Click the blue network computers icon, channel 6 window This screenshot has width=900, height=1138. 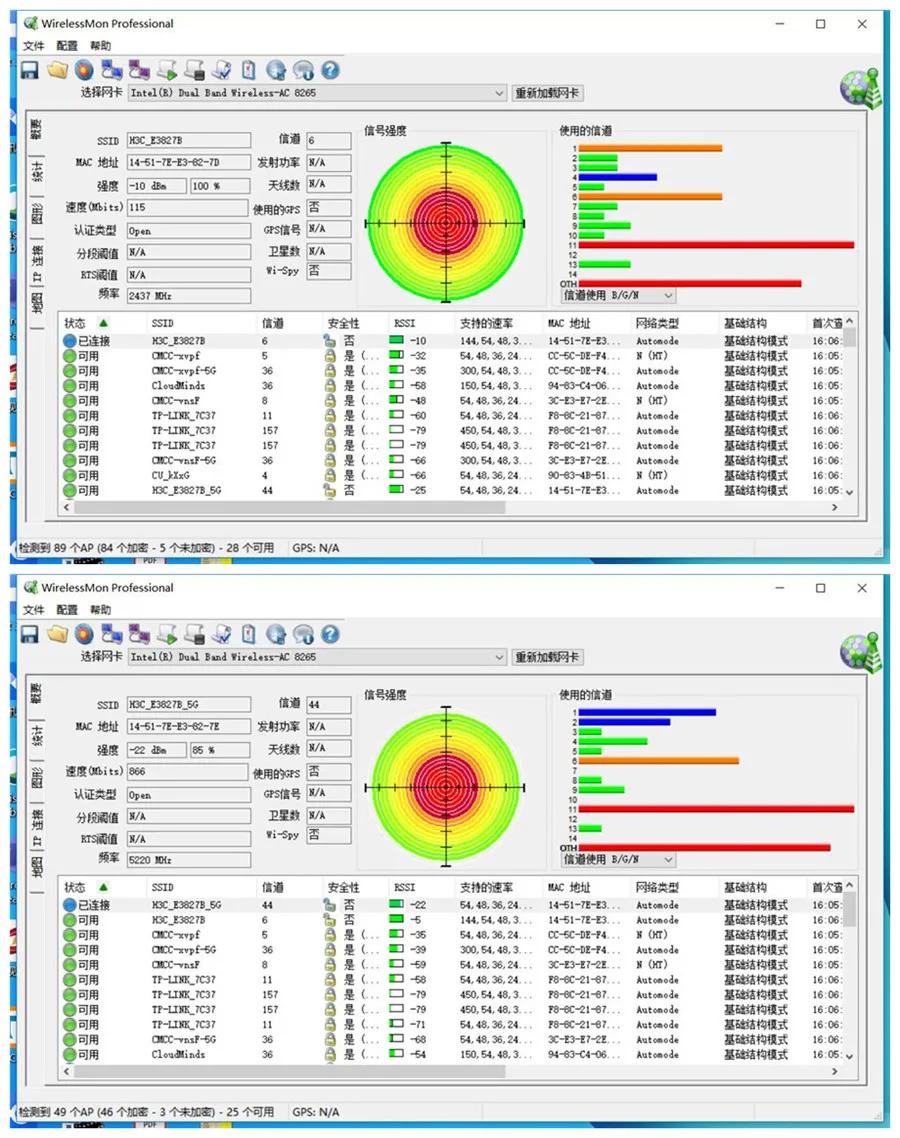point(112,70)
